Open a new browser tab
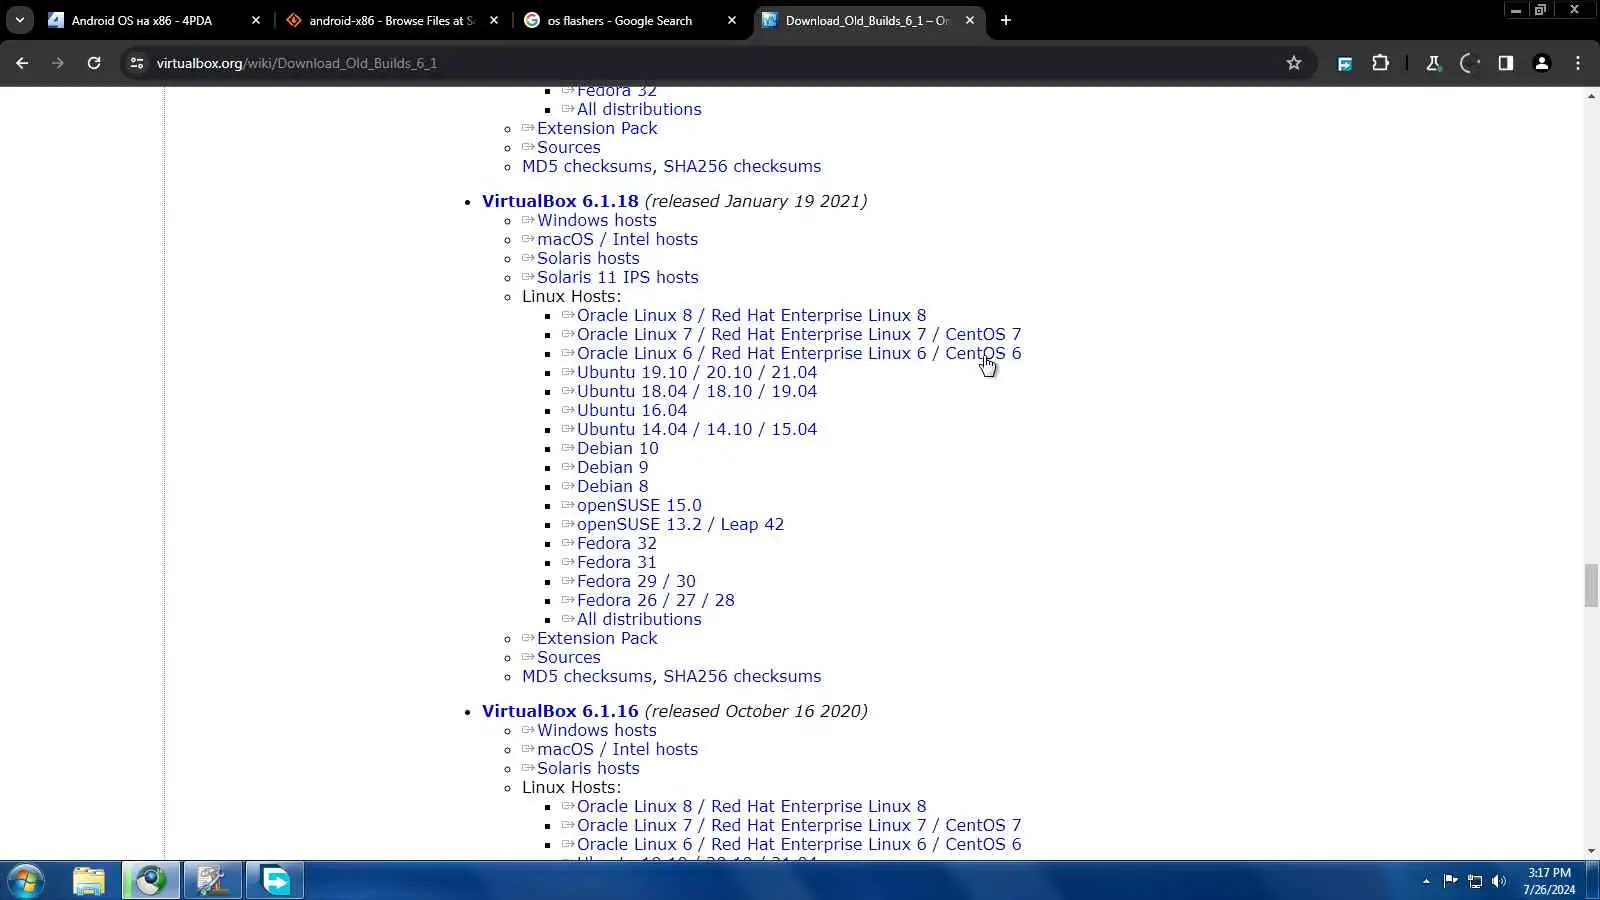The height and width of the screenshot is (900, 1600). click(x=1006, y=20)
